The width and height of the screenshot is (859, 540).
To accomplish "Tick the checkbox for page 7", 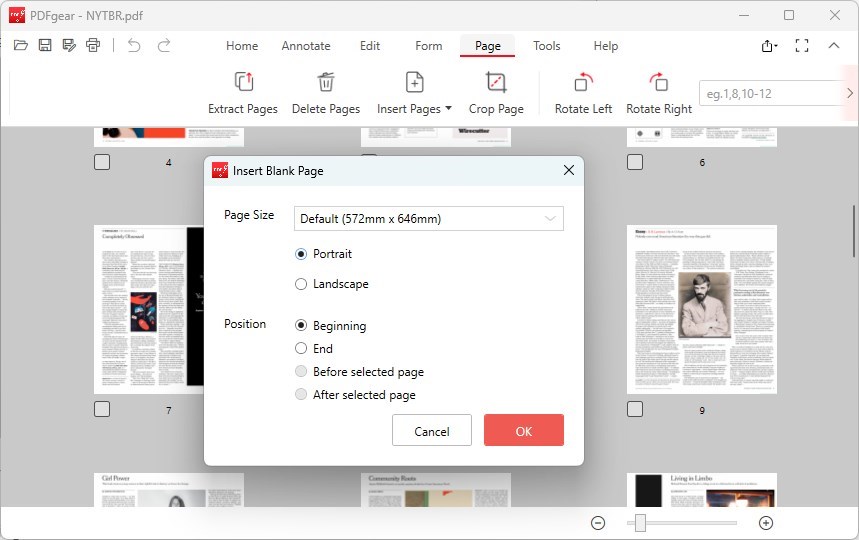I will coord(102,409).
